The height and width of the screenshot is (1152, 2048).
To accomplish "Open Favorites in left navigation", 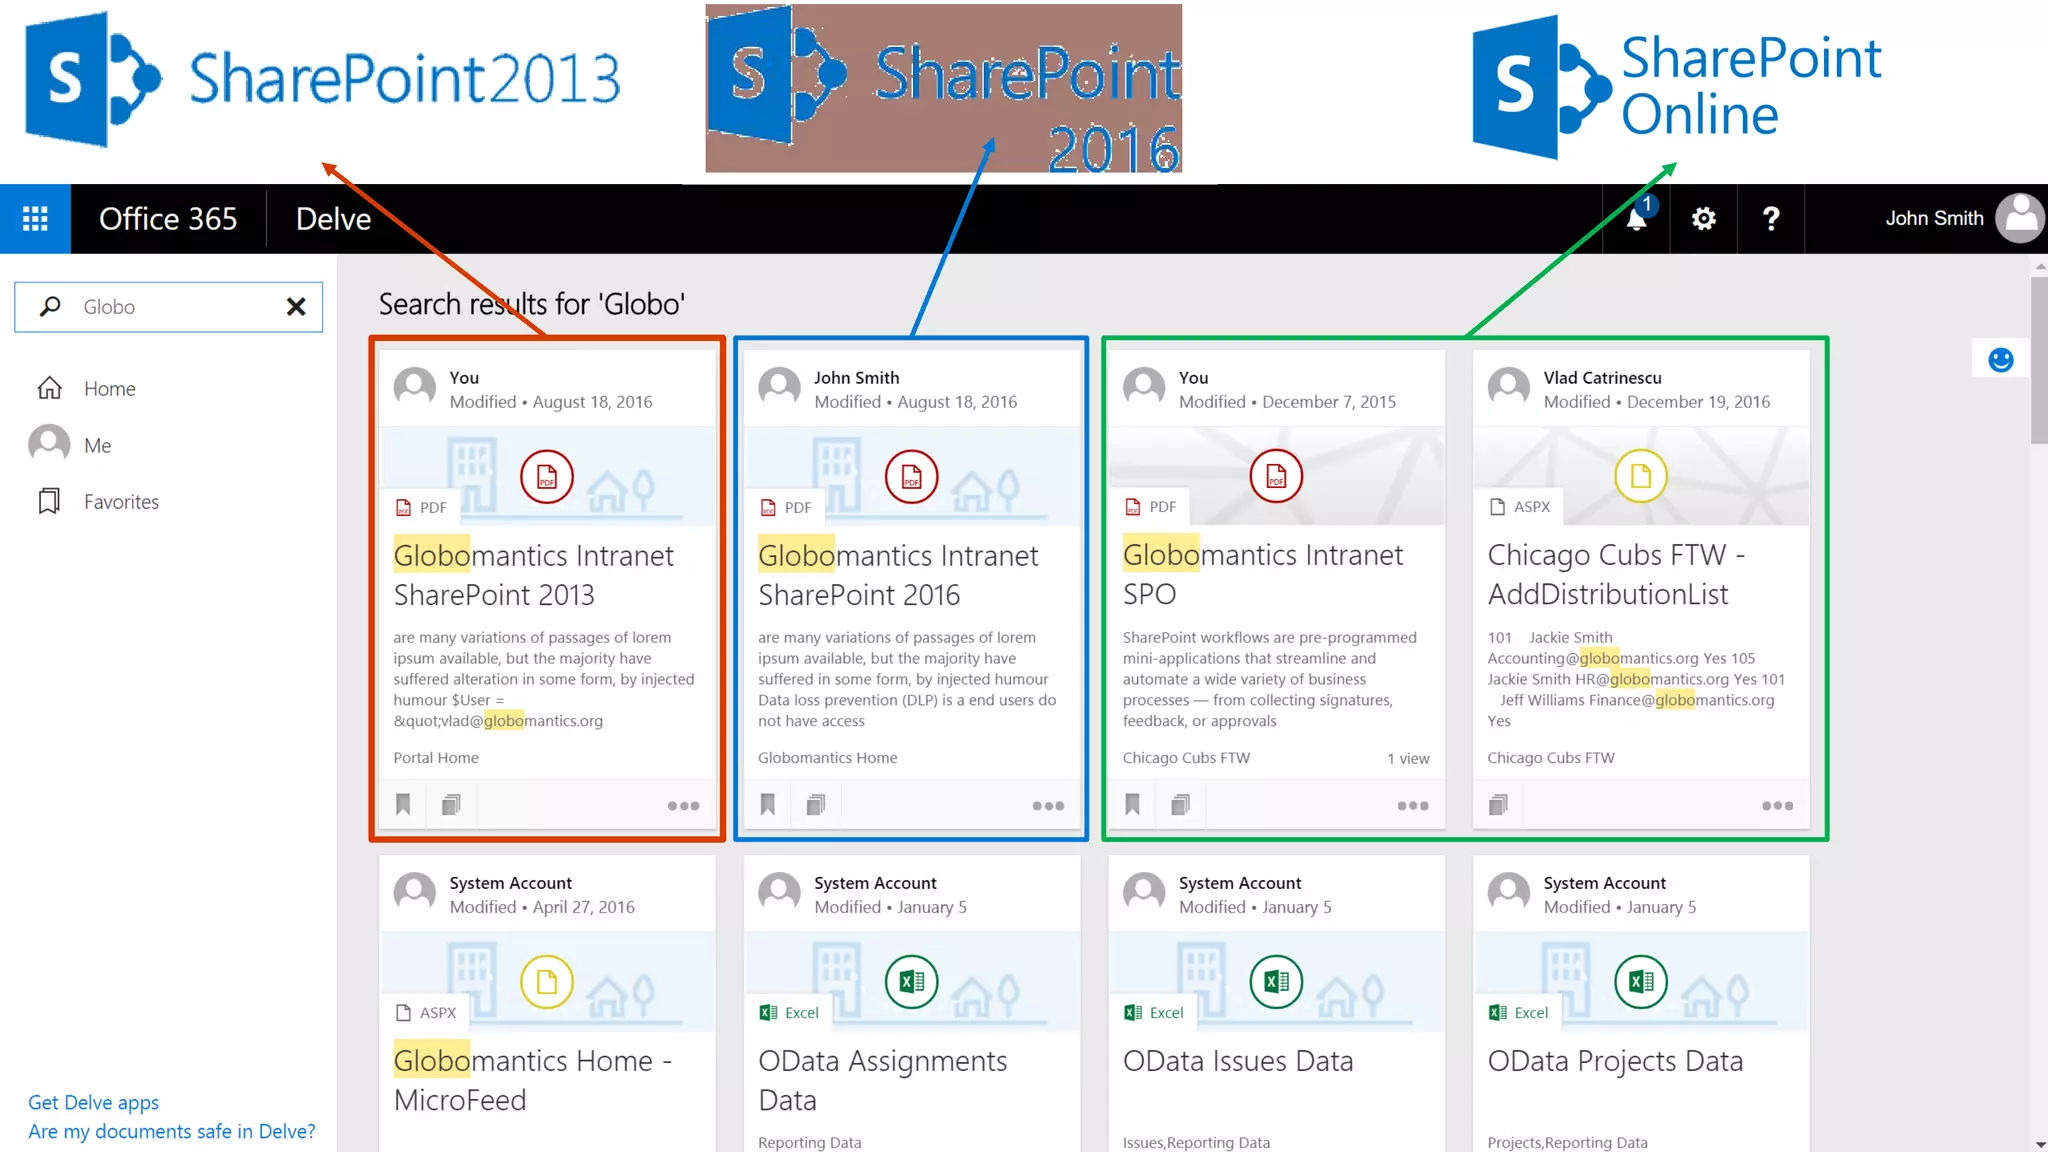I will tap(120, 502).
